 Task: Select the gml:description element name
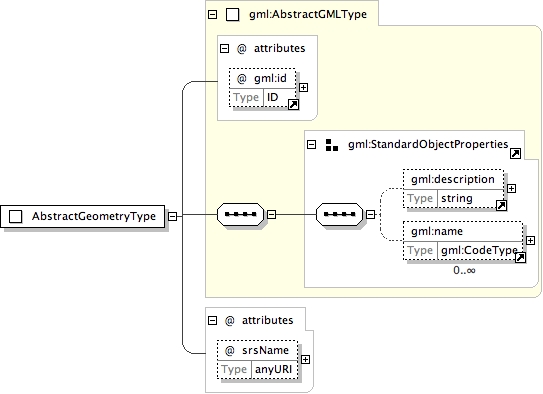pos(453,179)
